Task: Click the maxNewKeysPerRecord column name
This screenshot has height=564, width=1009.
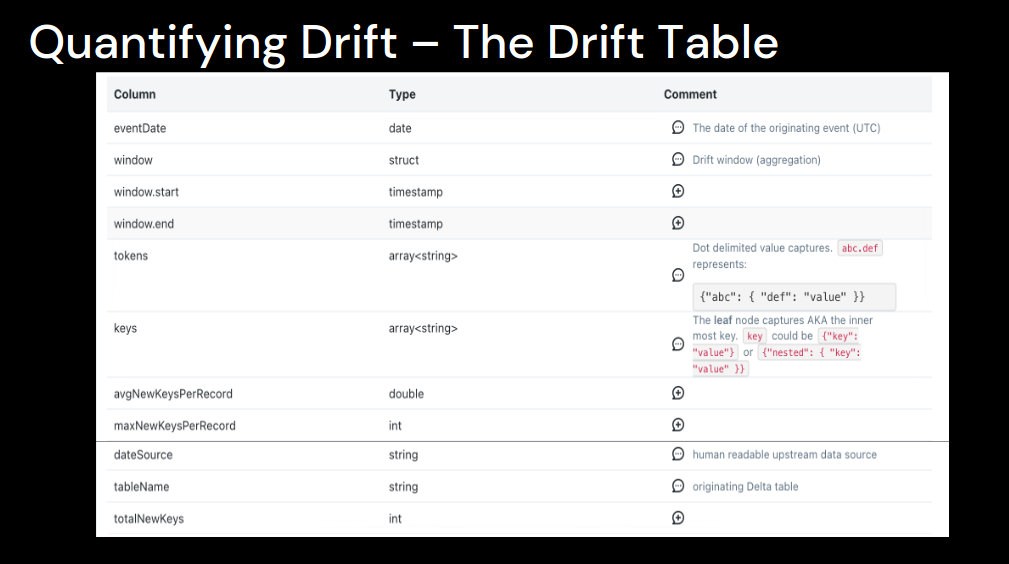Action: point(174,426)
